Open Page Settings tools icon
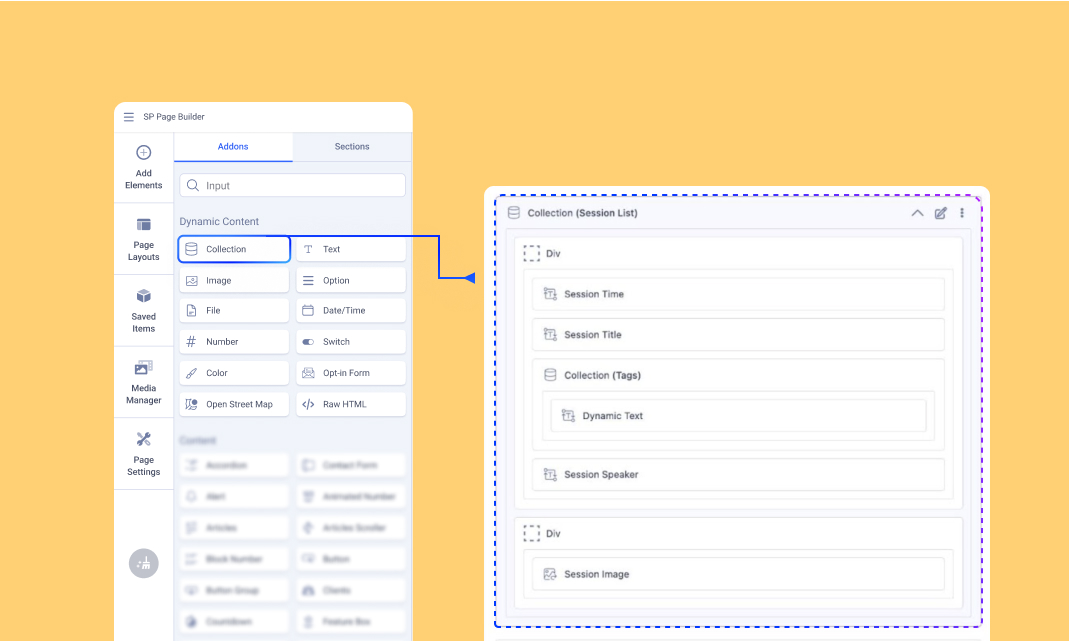This screenshot has height=641, width=1069. [x=143, y=440]
